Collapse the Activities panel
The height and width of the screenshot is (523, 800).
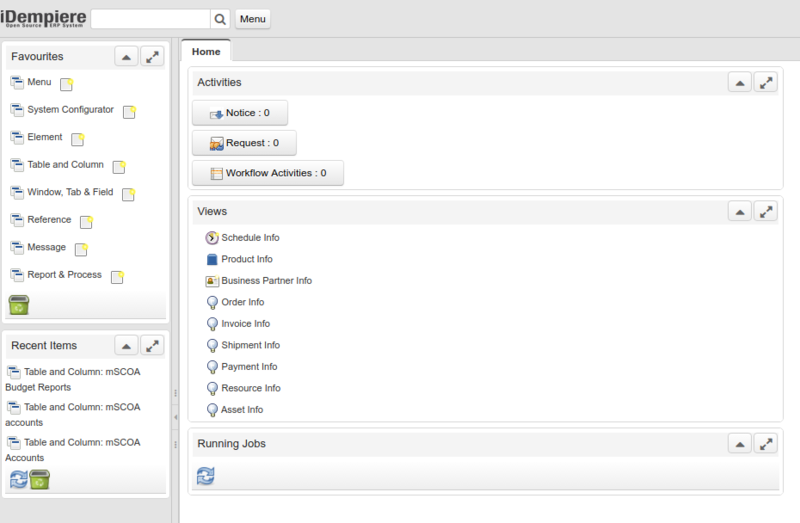739,83
